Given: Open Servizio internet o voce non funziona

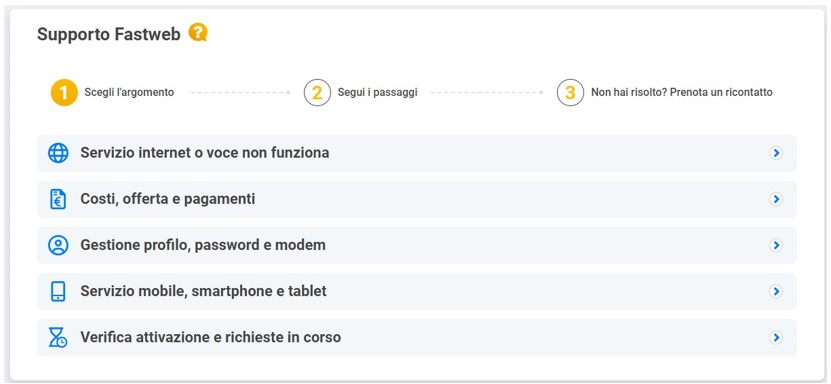Looking at the screenshot, I should click(417, 153).
